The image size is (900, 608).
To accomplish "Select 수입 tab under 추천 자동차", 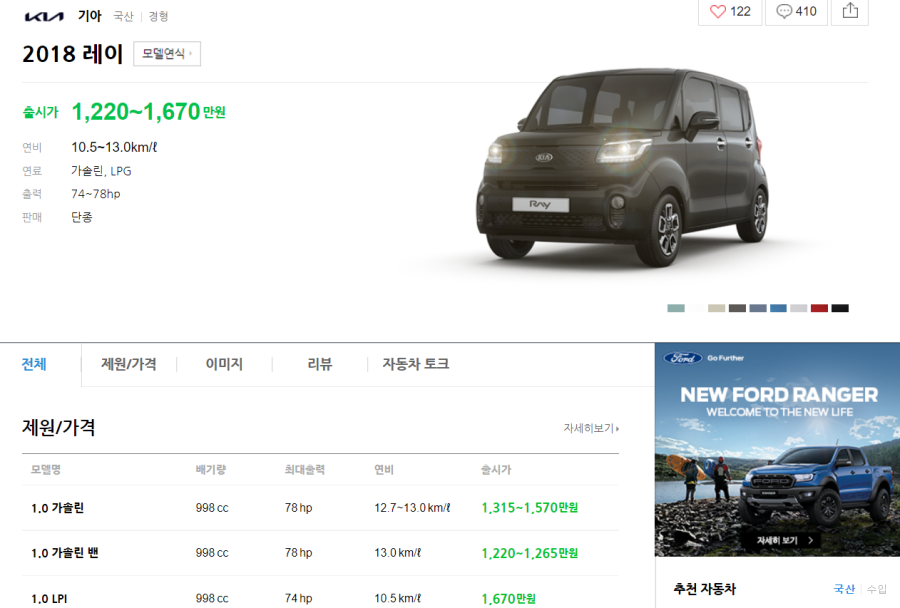I will 876,589.
